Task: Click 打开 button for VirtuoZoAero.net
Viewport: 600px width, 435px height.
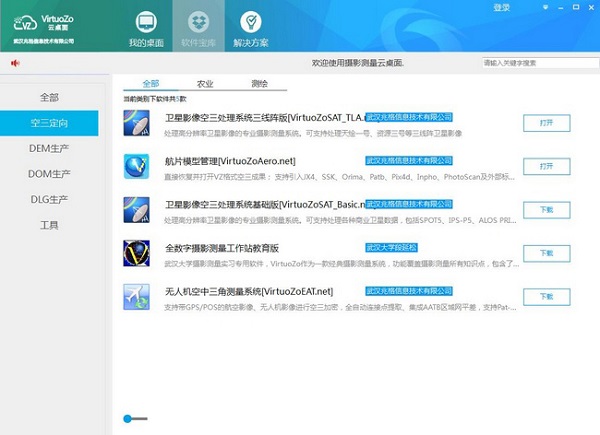Action: [x=546, y=166]
